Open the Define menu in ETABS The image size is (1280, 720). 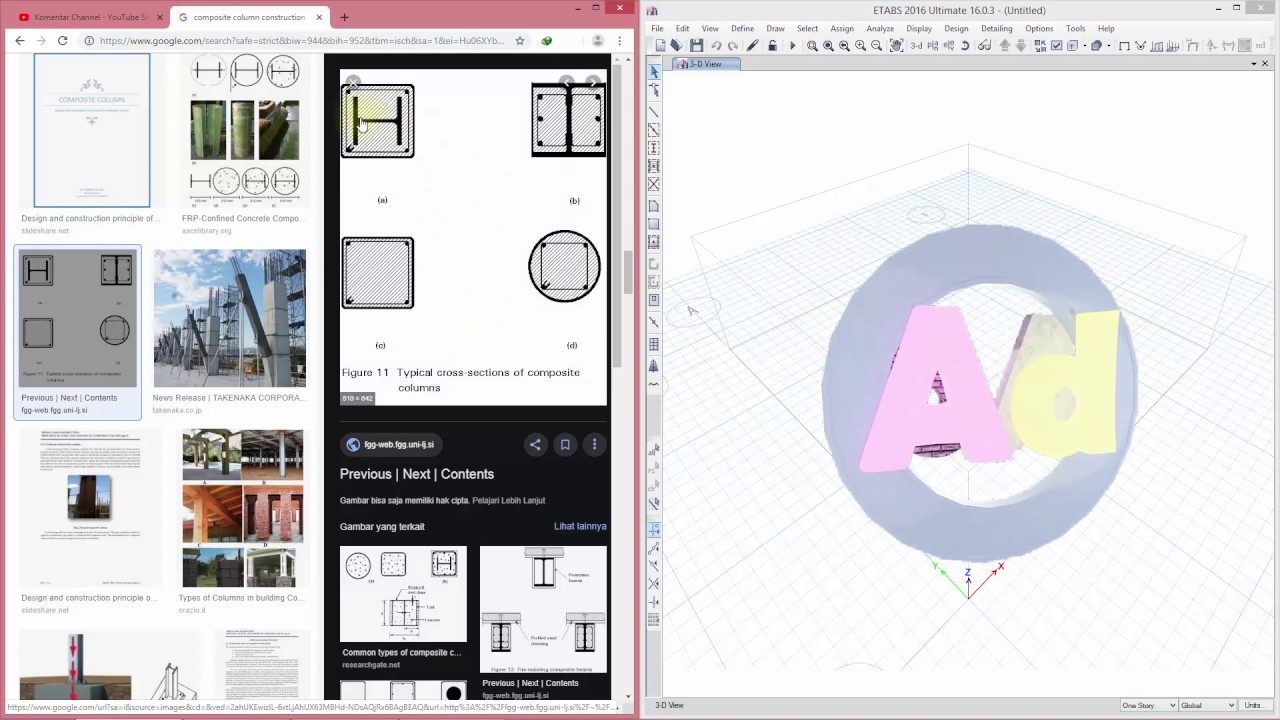point(742,28)
